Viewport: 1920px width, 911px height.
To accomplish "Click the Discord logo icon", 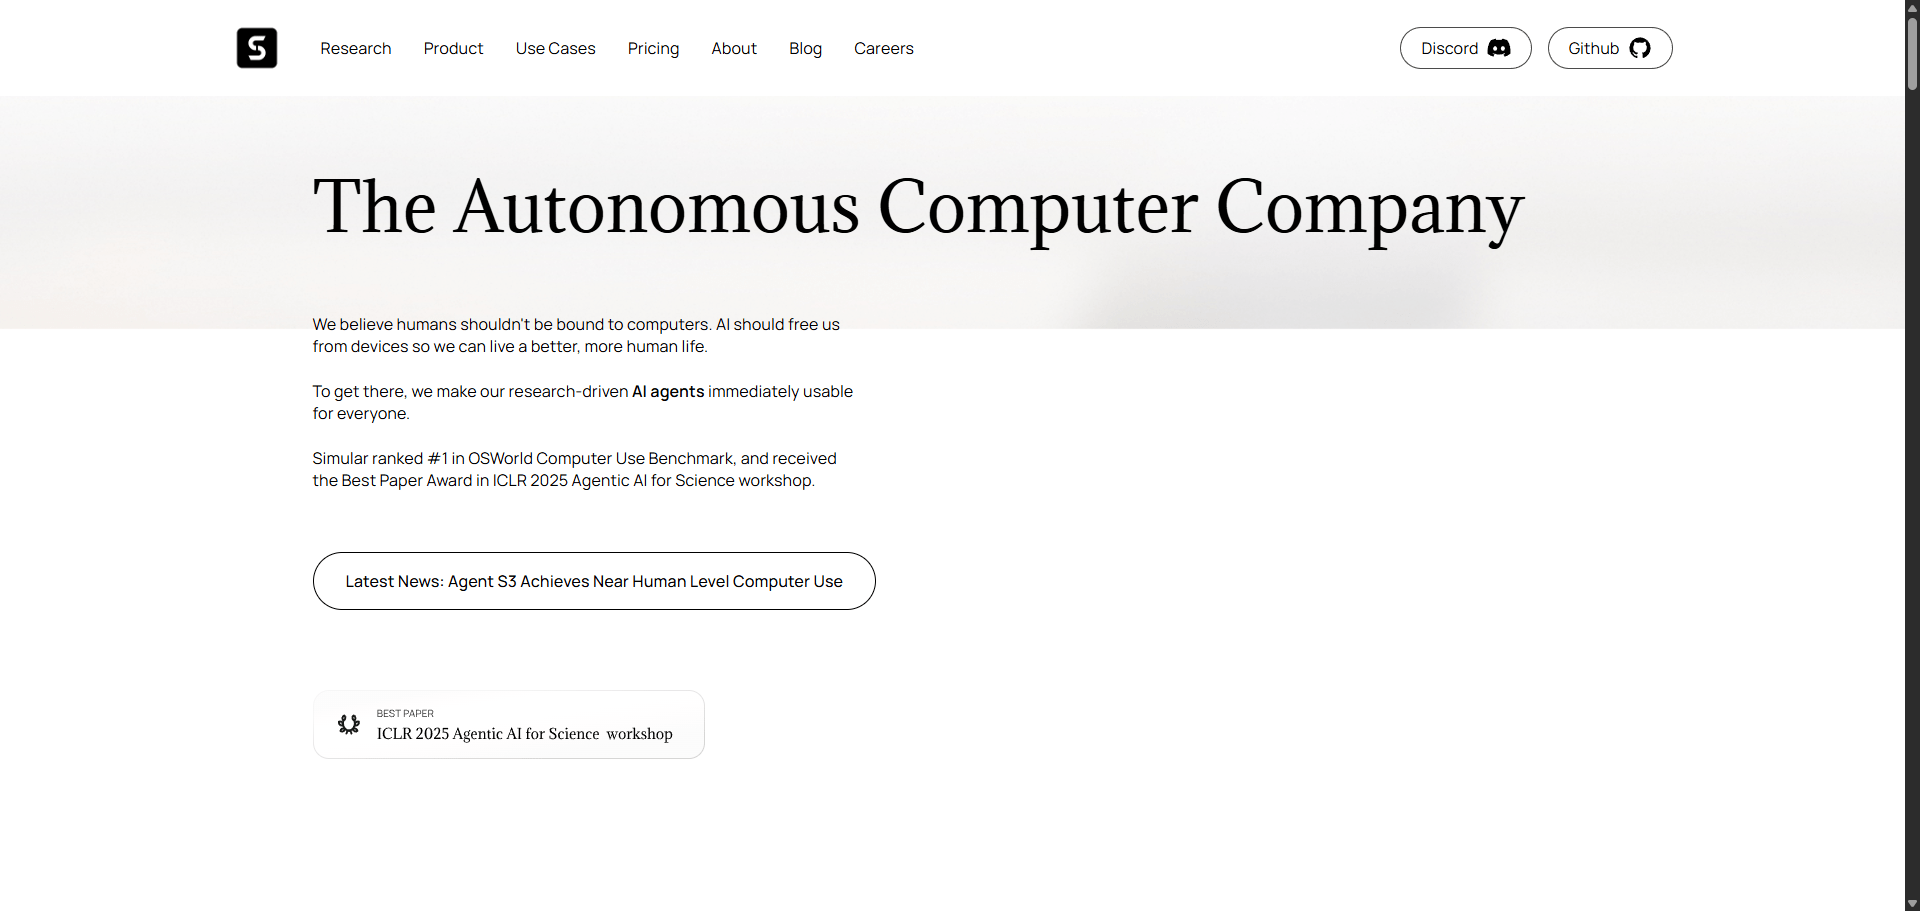I will click(1498, 48).
